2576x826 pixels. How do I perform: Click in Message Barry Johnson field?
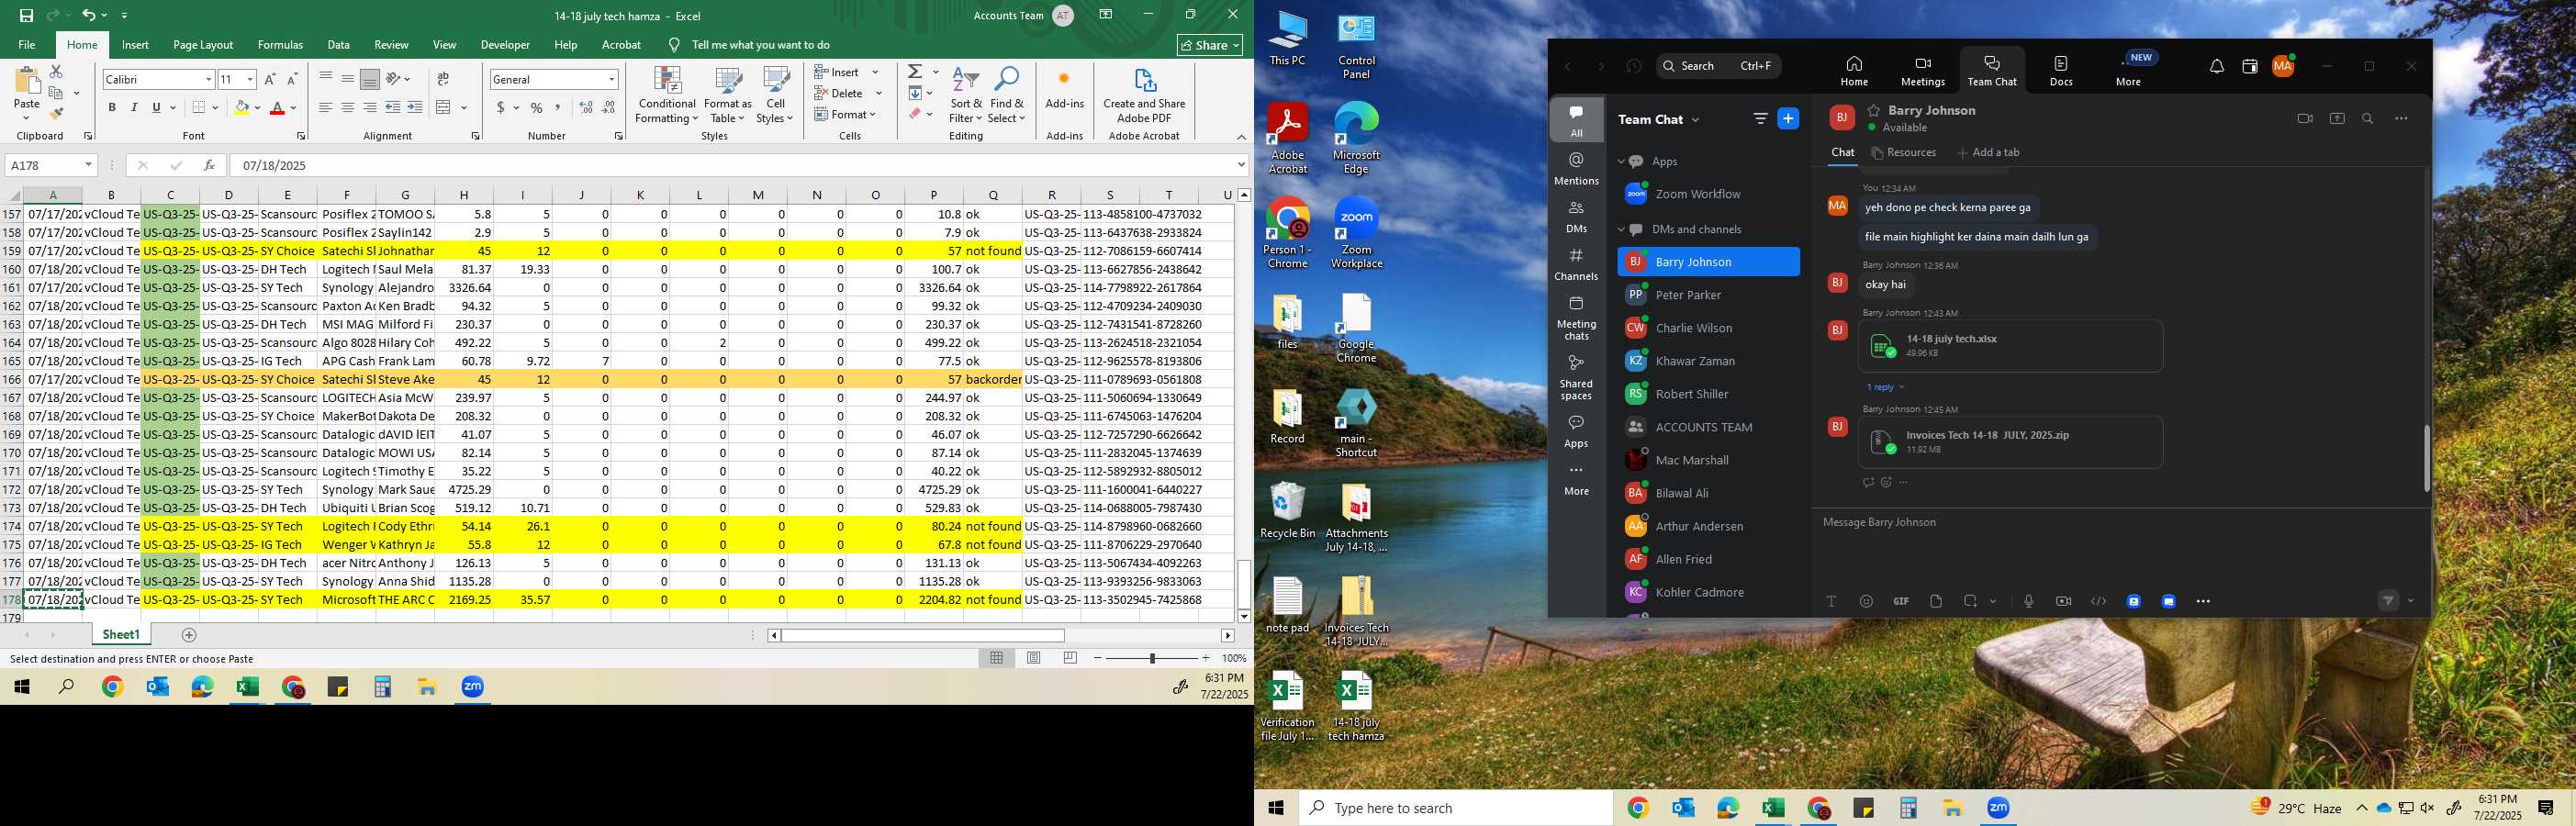[x=2120, y=523]
